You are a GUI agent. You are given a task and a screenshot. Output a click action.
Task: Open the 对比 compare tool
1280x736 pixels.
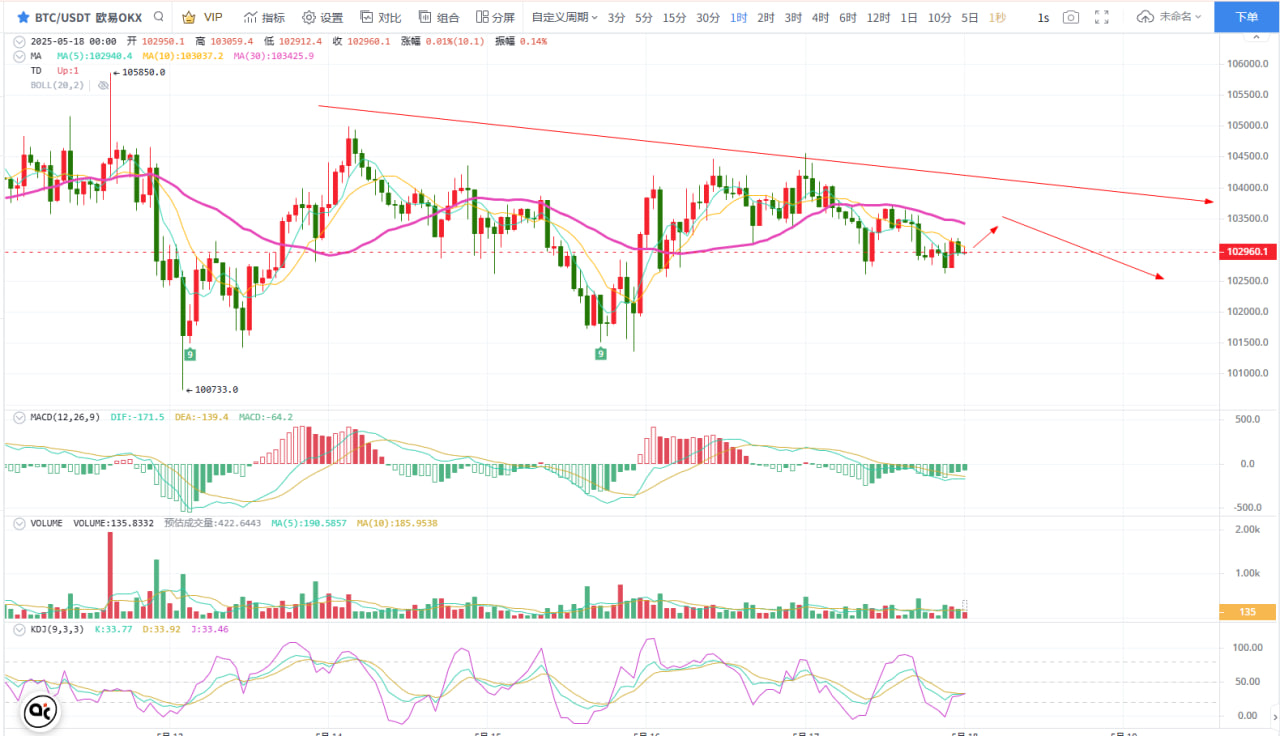[381, 17]
